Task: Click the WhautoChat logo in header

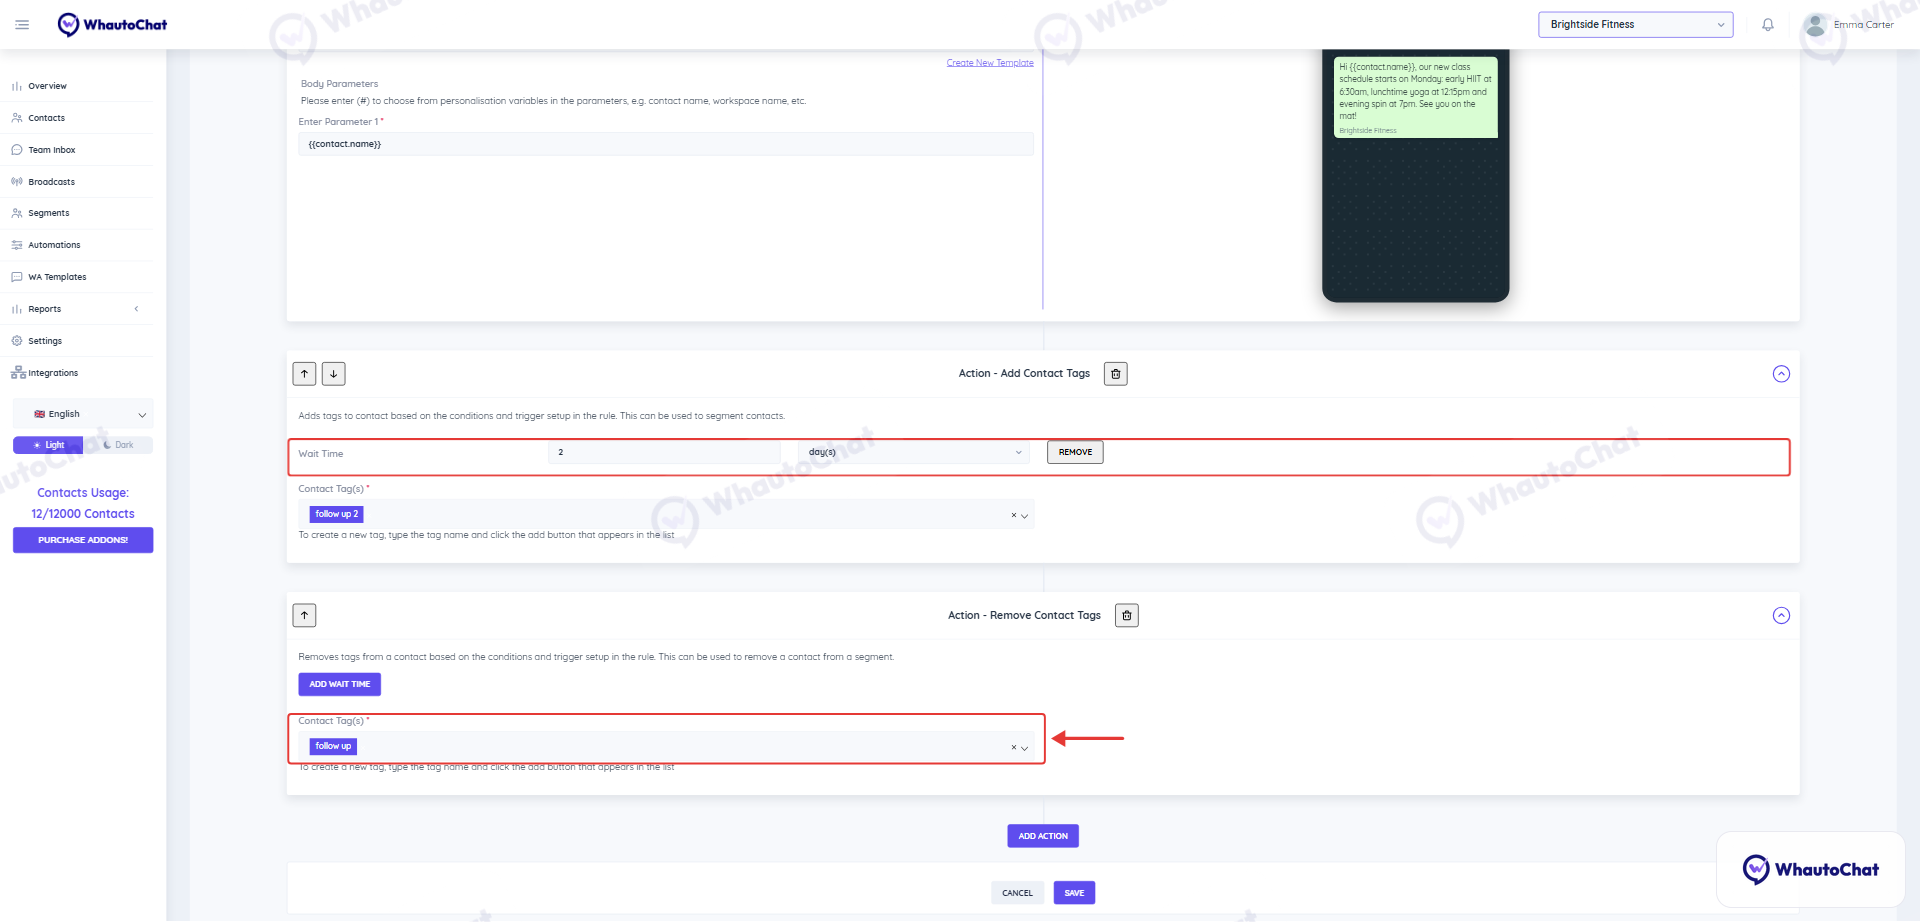Action: (x=112, y=25)
